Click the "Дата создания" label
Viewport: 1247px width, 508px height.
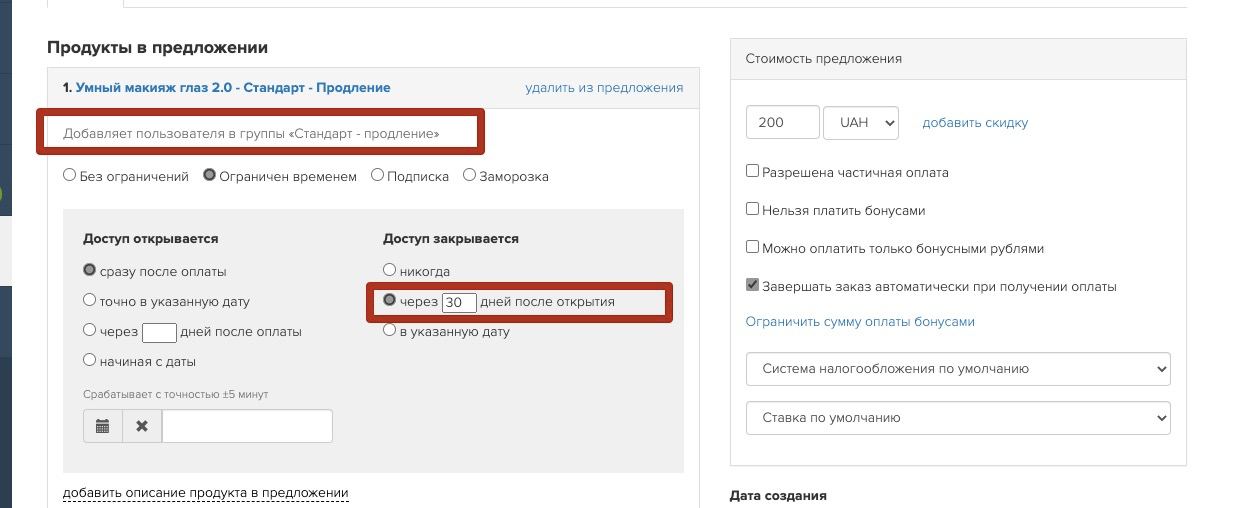click(x=778, y=496)
